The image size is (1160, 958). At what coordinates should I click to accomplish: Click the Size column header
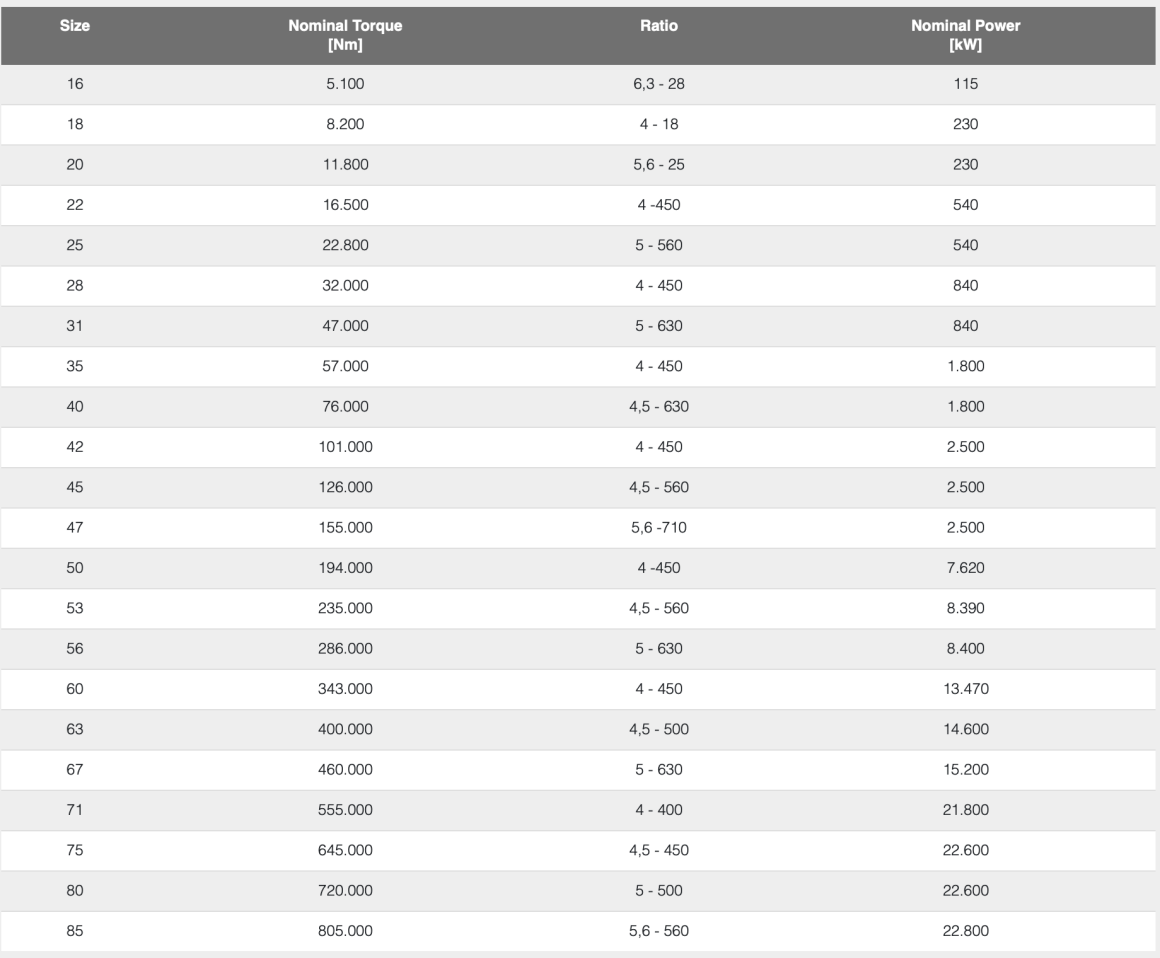tap(75, 27)
